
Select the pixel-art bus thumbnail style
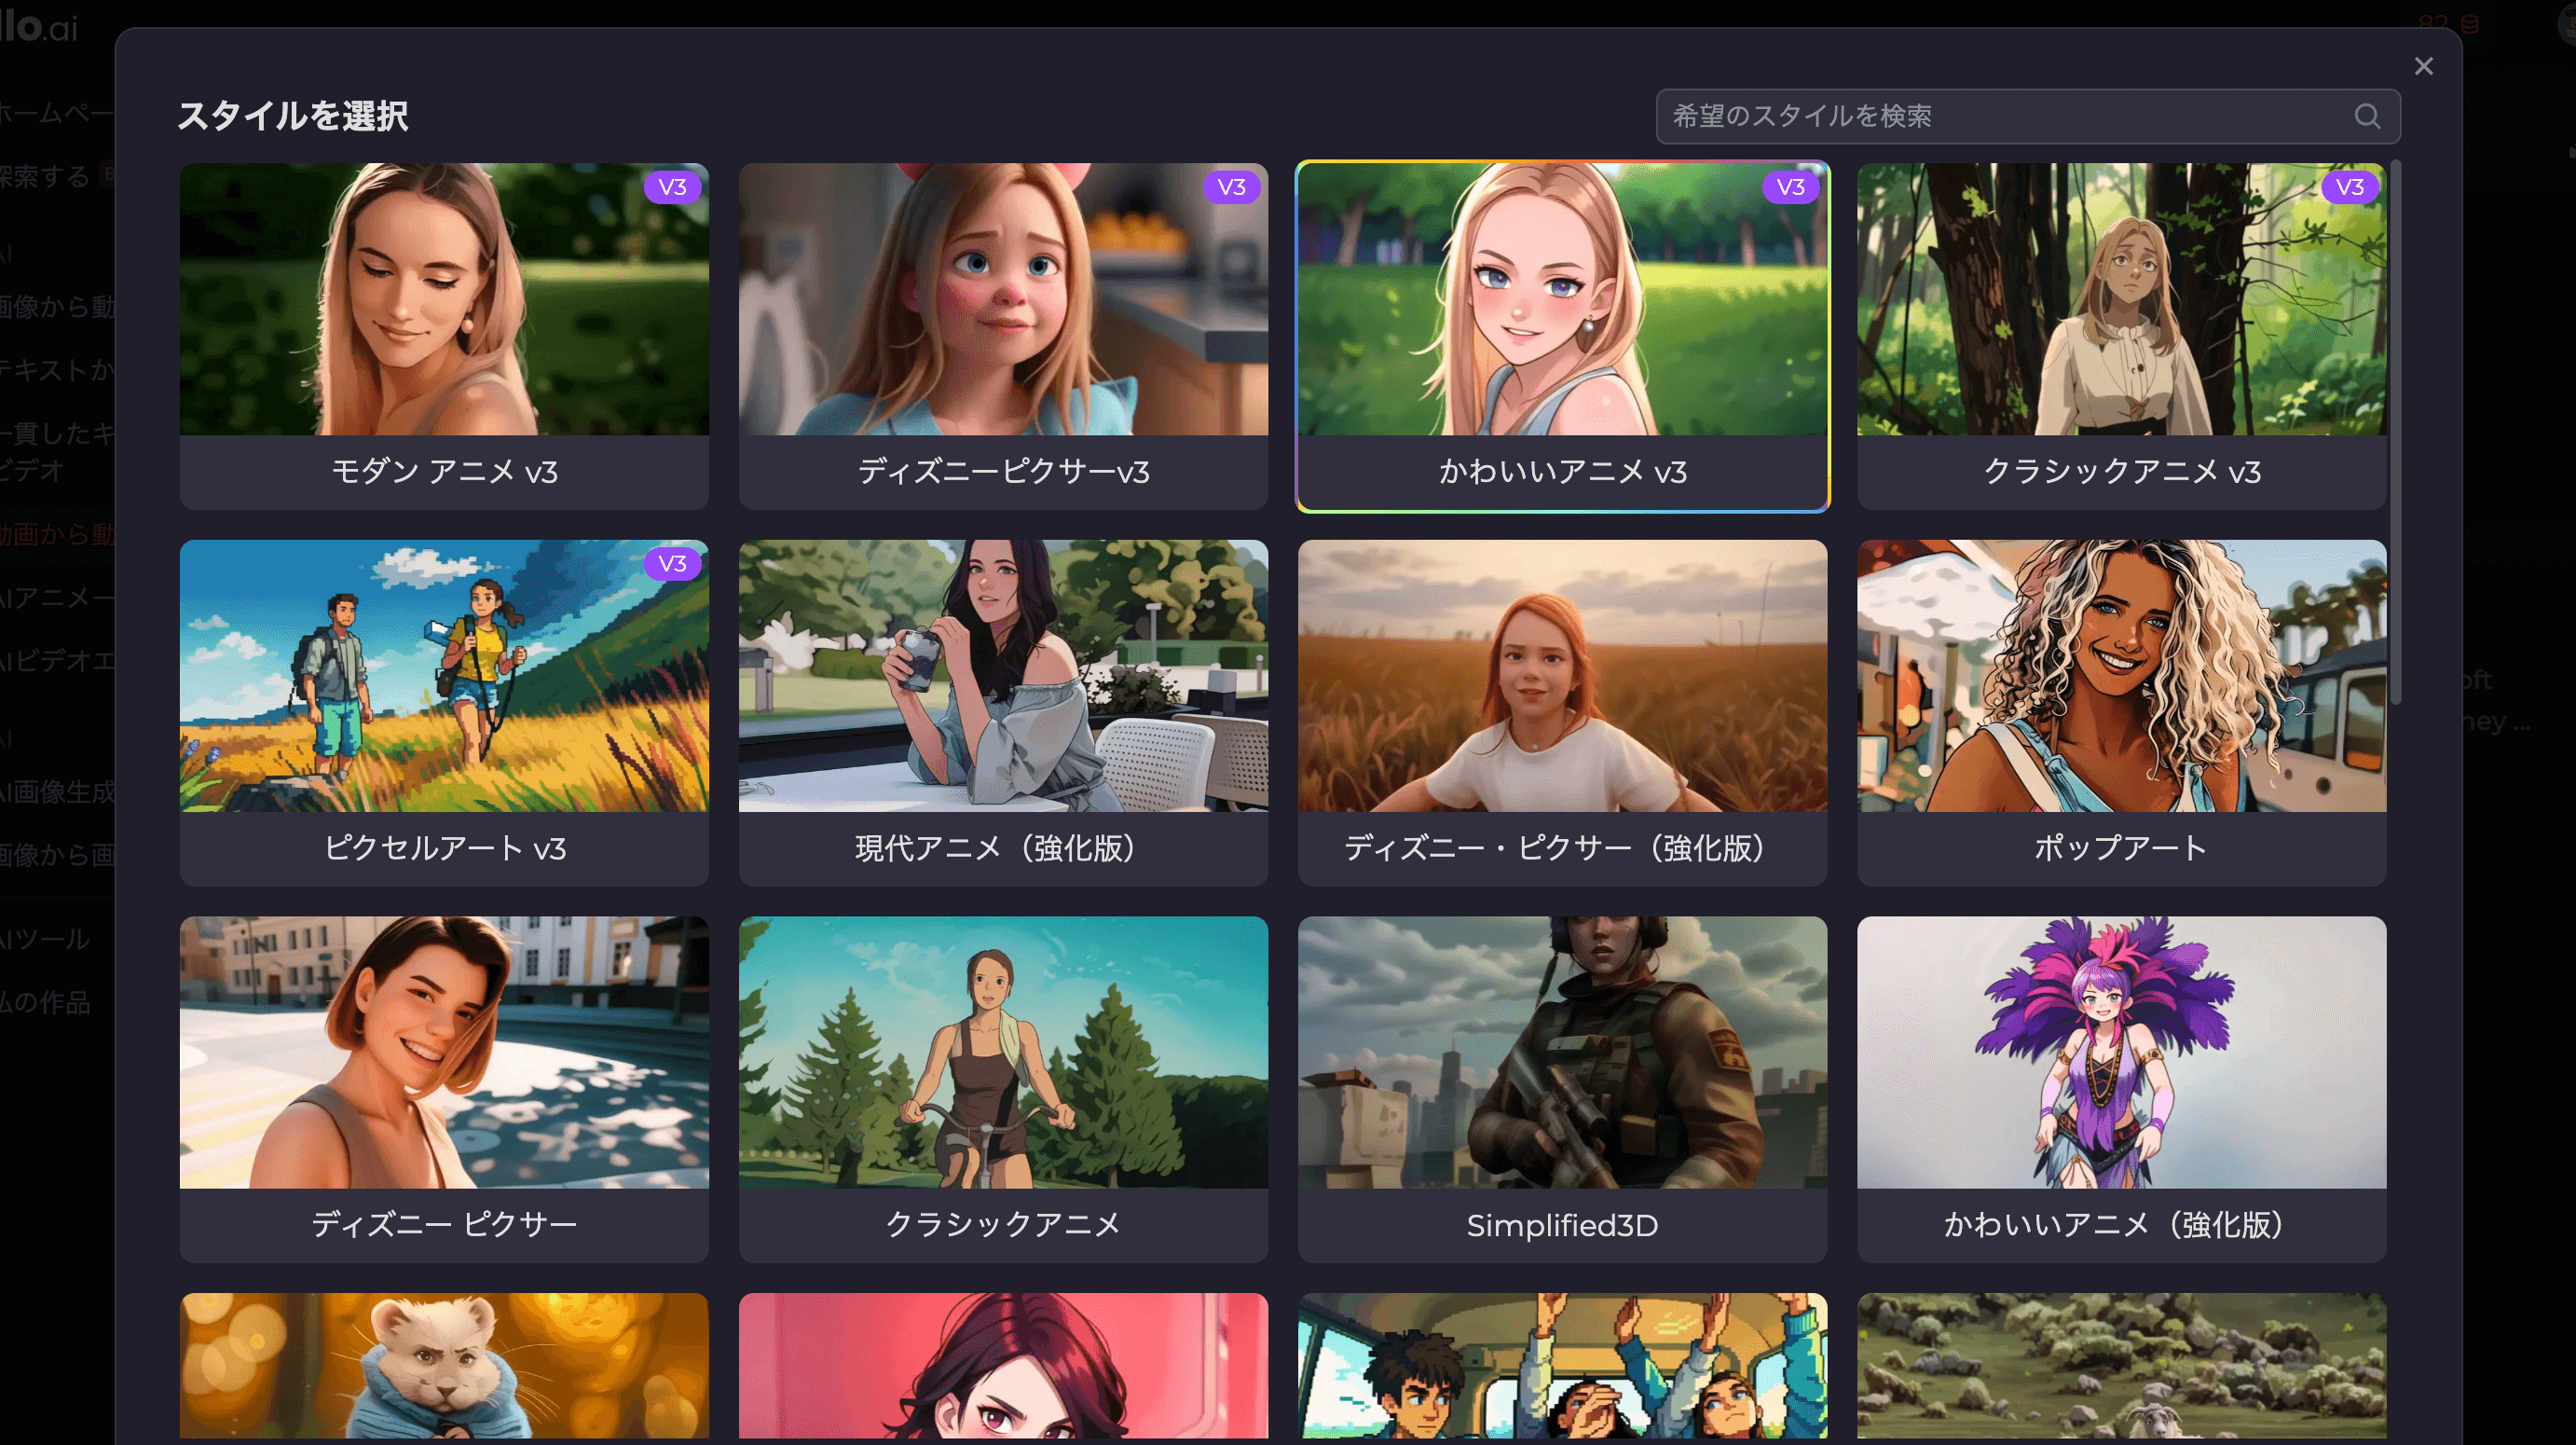pyautogui.click(x=1562, y=1366)
